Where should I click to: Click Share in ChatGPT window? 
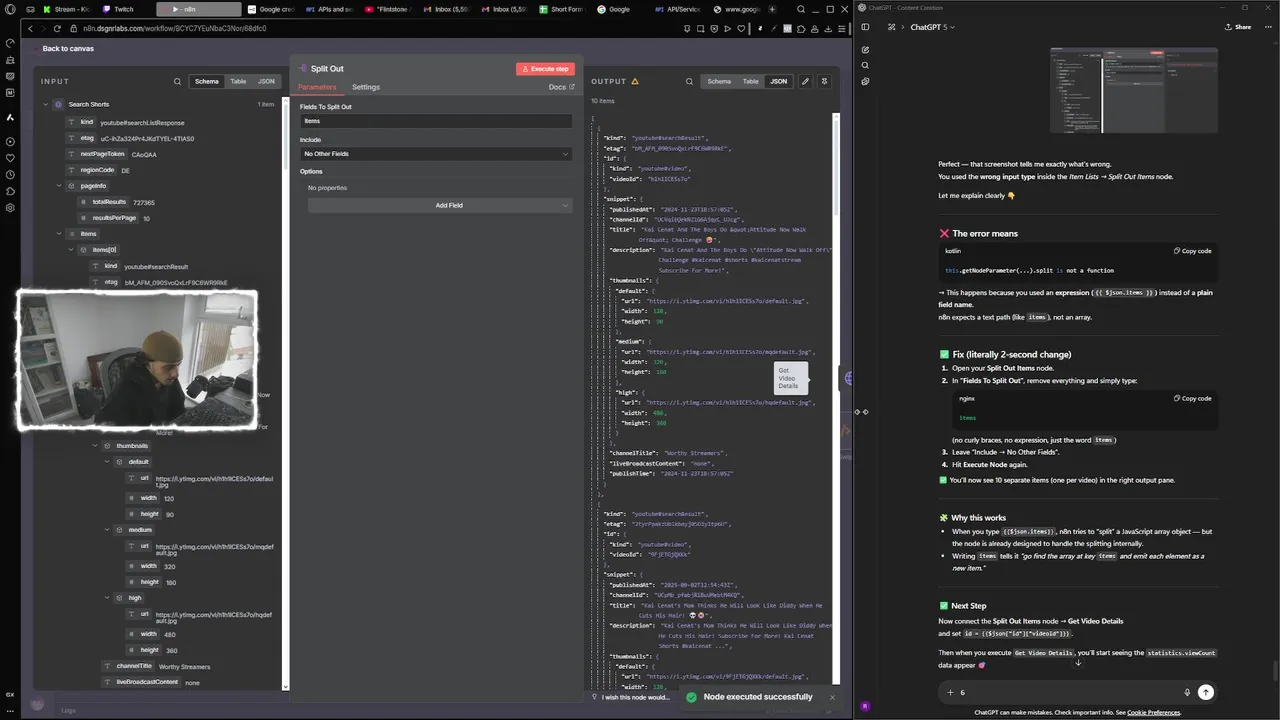(1238, 27)
